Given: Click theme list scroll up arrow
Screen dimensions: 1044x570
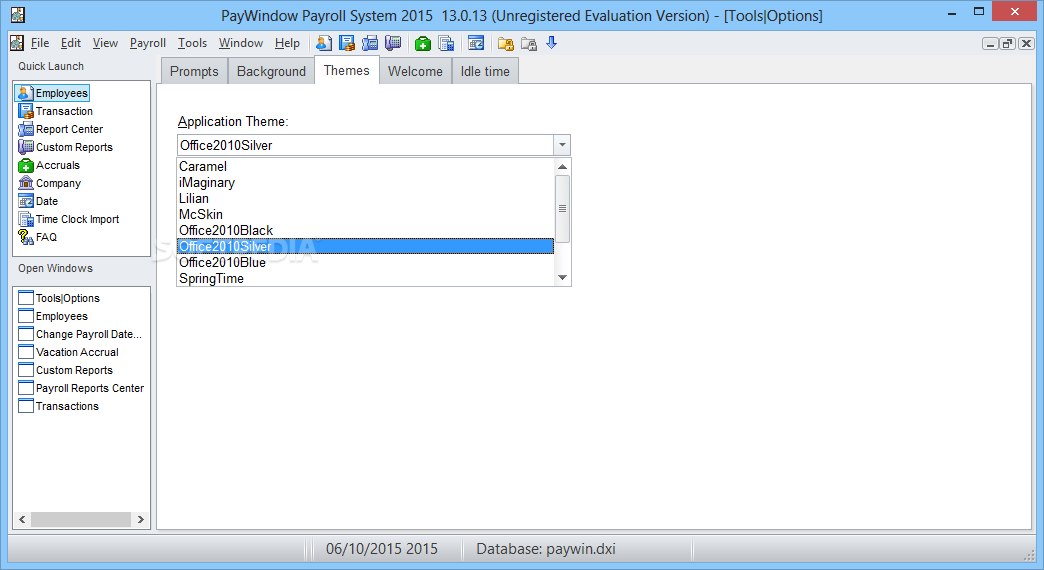Looking at the screenshot, I should click(563, 166).
